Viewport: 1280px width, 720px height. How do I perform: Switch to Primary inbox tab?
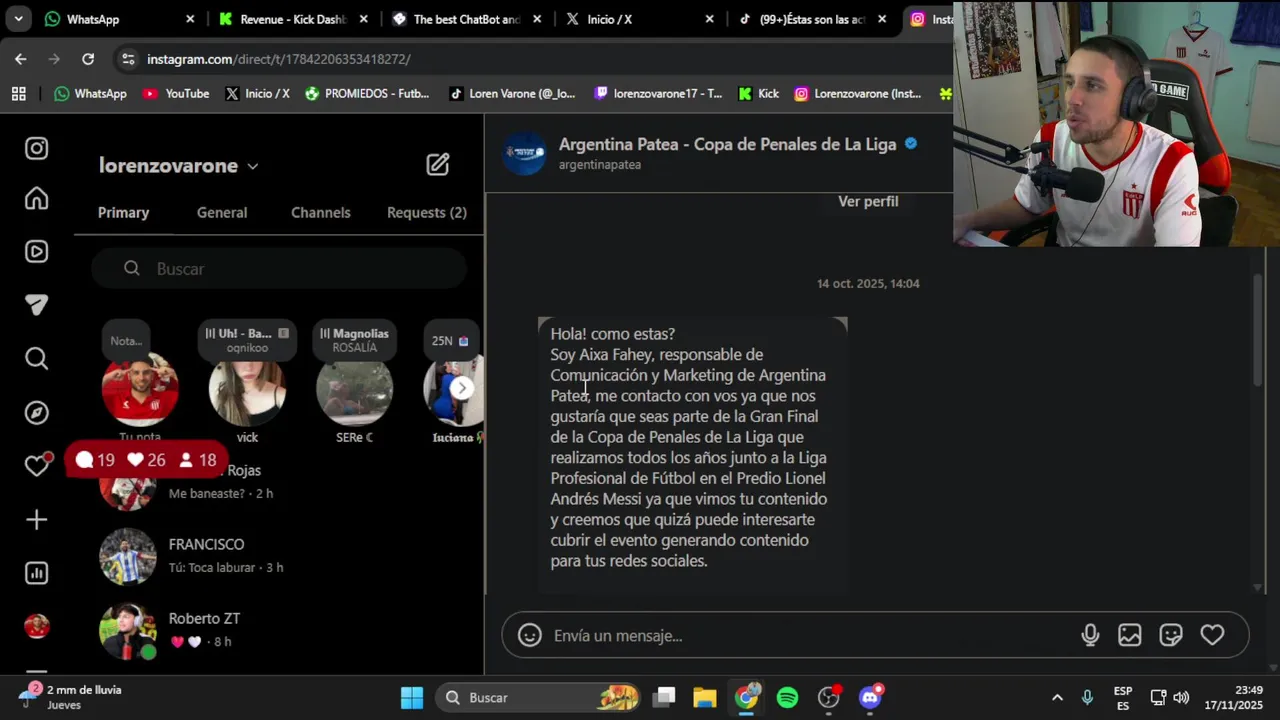123,212
